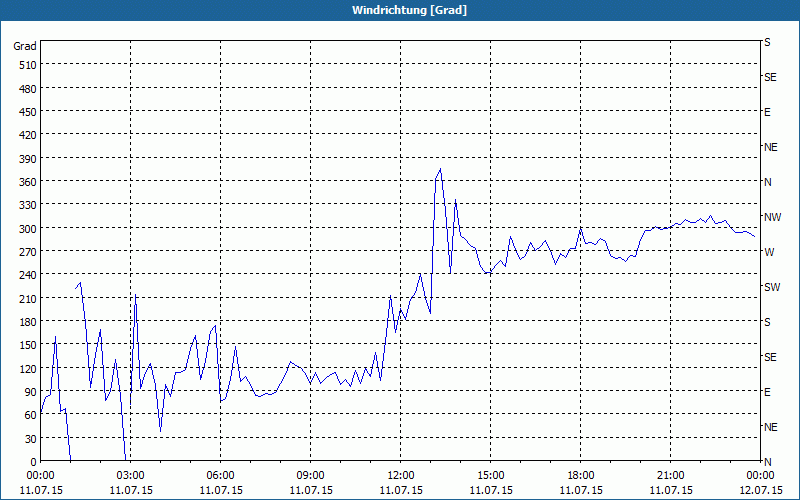Viewport: 800px width, 500px height.
Task: Click the 90 y-axis tick label
Action: click(28, 392)
